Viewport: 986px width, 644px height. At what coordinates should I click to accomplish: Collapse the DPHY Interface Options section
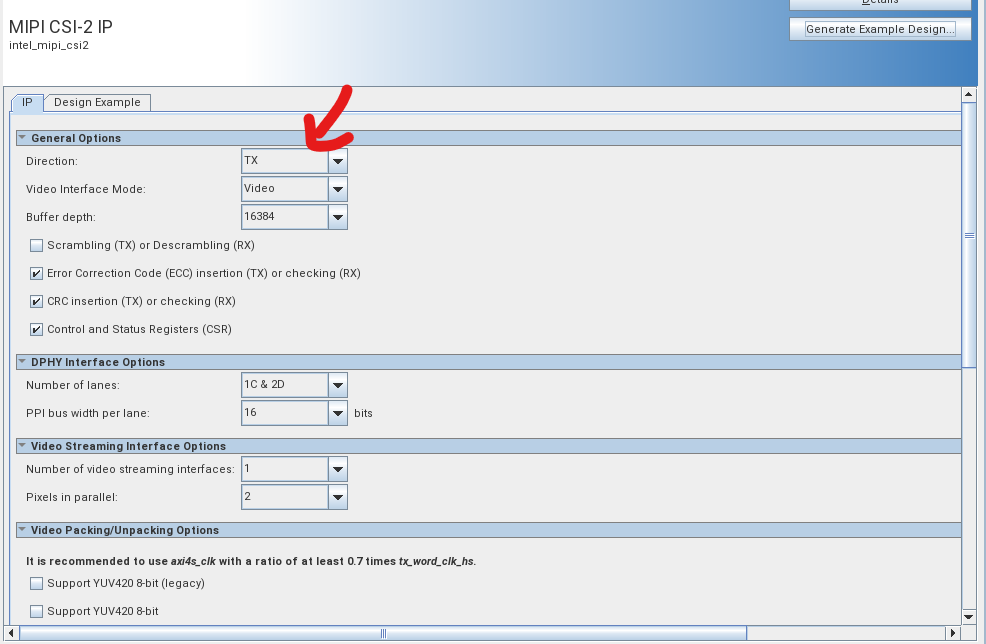pos(22,362)
